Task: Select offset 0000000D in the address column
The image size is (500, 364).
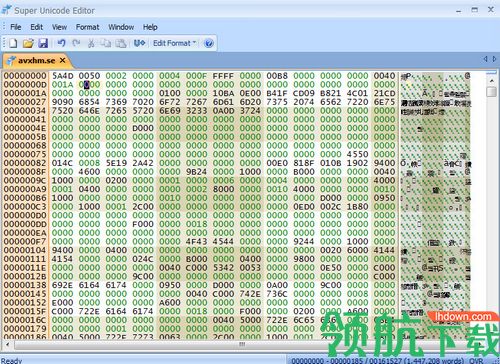Action: click(x=25, y=84)
